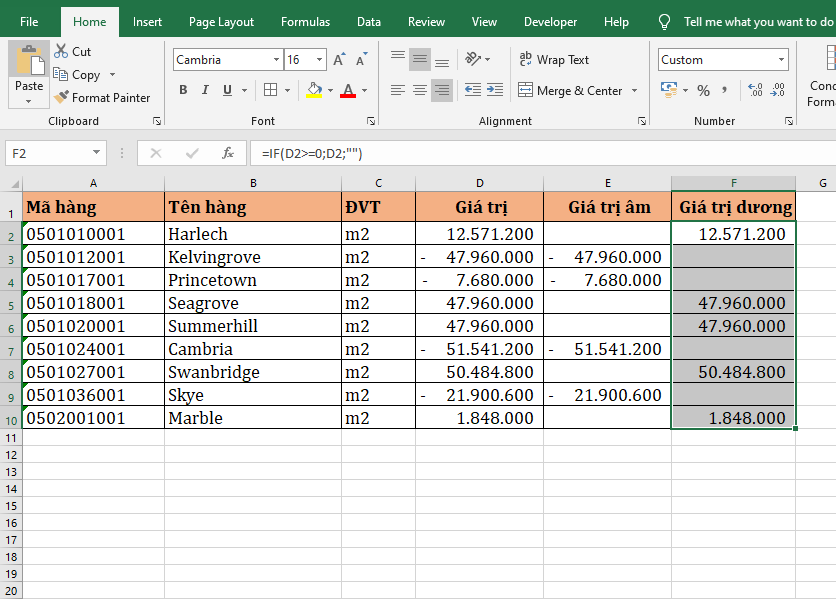
Task: Open the Name Box dropdown arrow
Action: [x=97, y=153]
